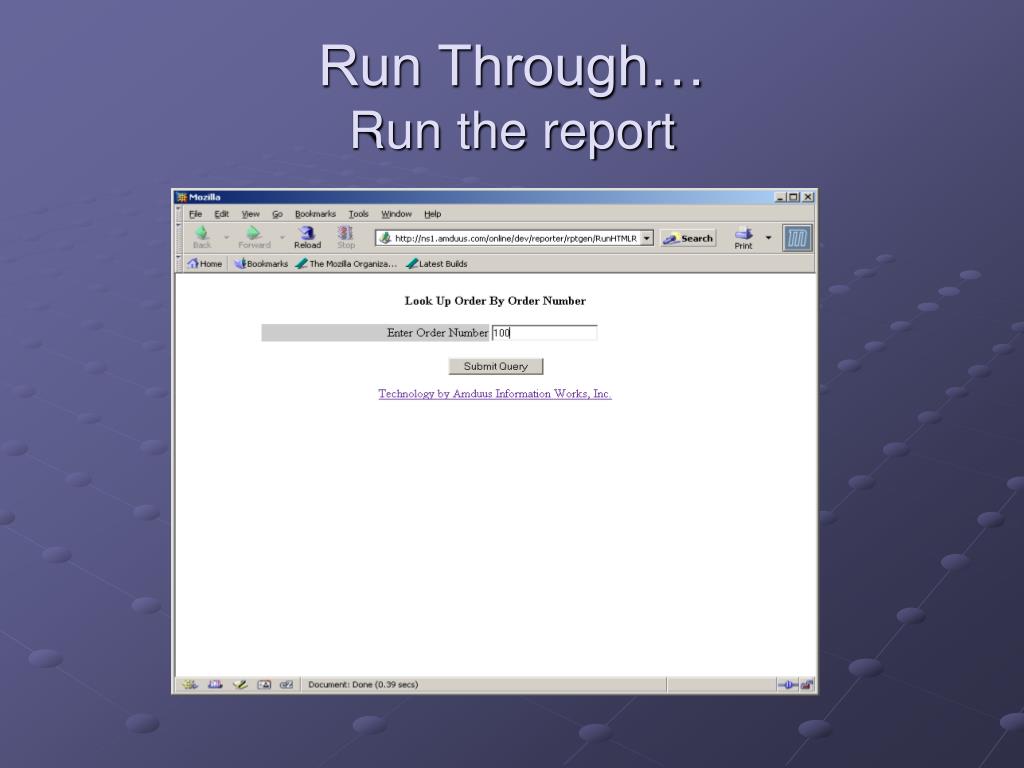Screen dimensions: 1024x768
Task: Open the View menu
Action: click(x=250, y=214)
